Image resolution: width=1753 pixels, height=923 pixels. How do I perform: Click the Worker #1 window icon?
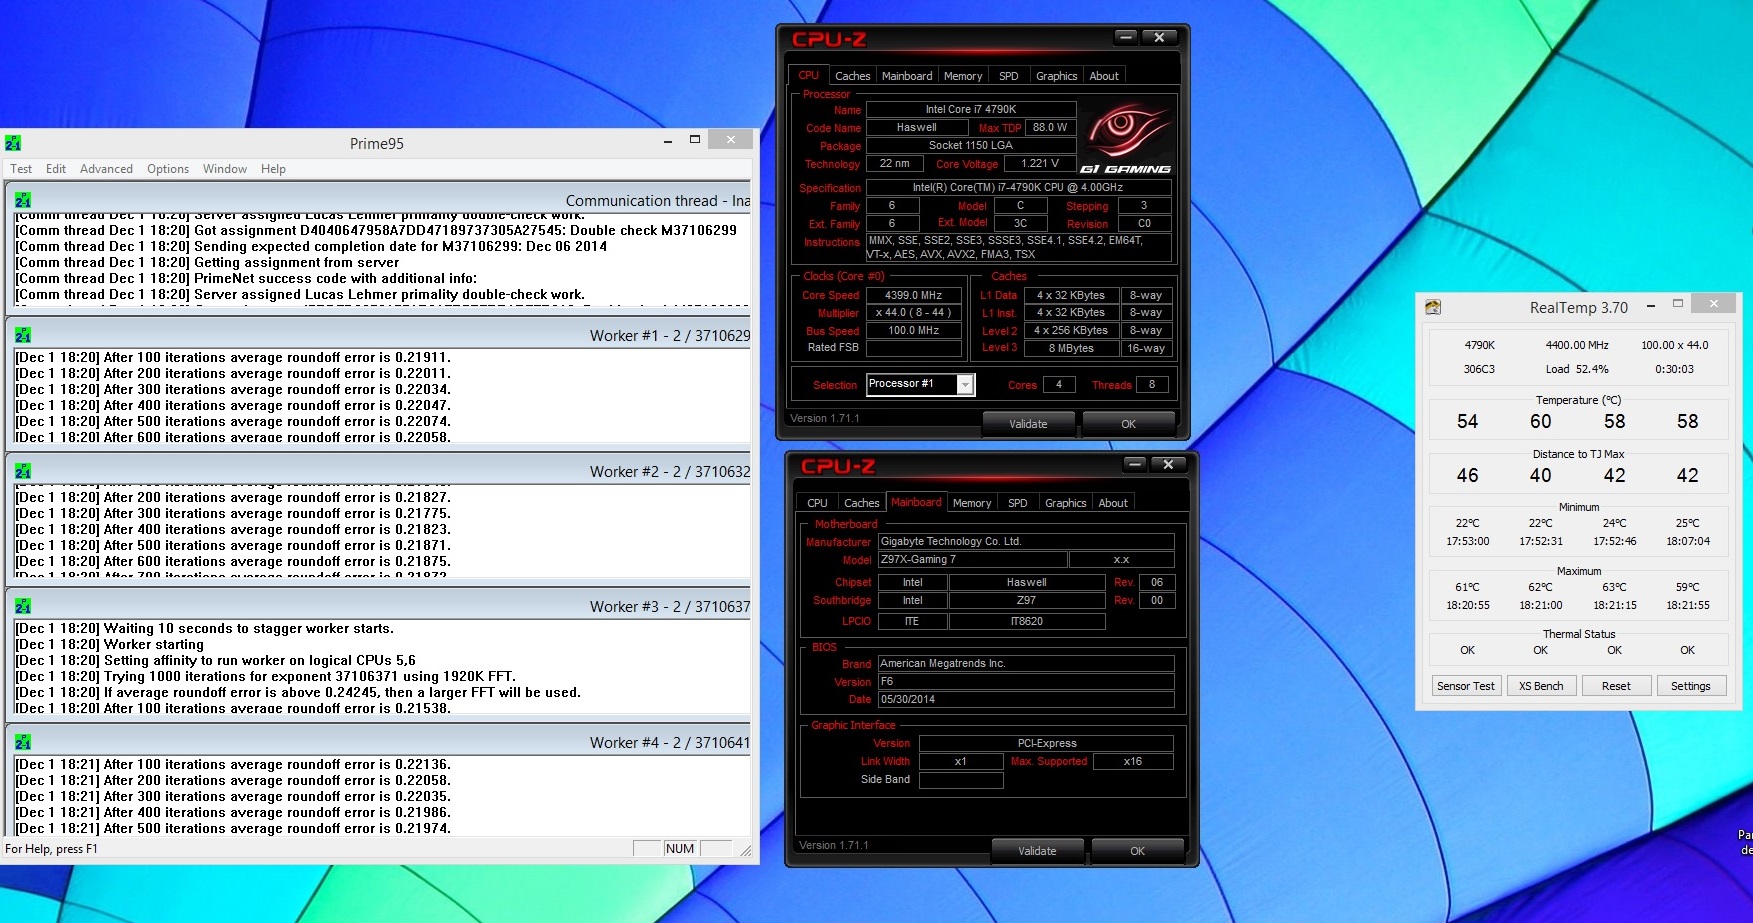(x=23, y=335)
